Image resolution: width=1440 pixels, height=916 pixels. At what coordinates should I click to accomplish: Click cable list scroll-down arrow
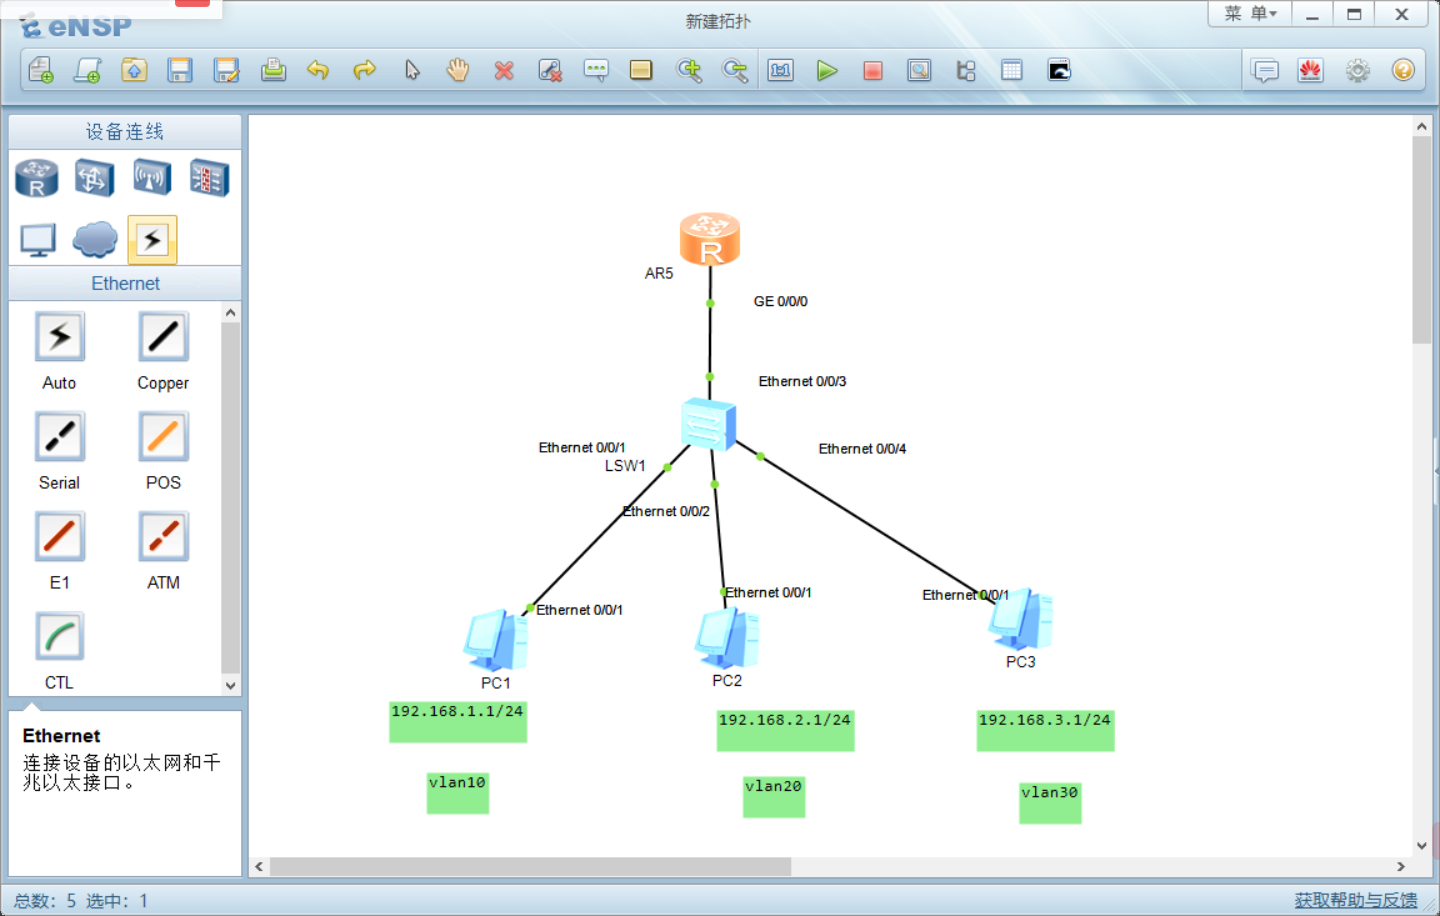(x=231, y=686)
